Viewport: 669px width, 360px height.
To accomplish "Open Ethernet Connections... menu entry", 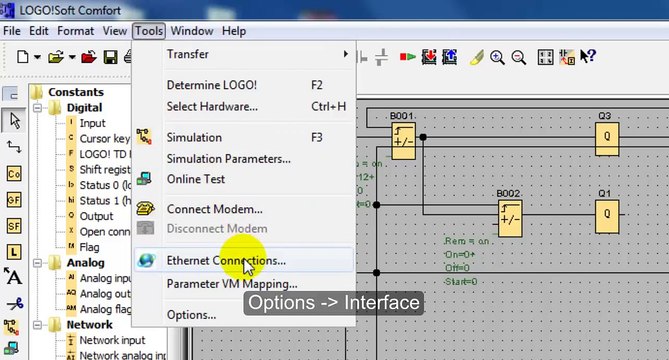I will (244, 260).
